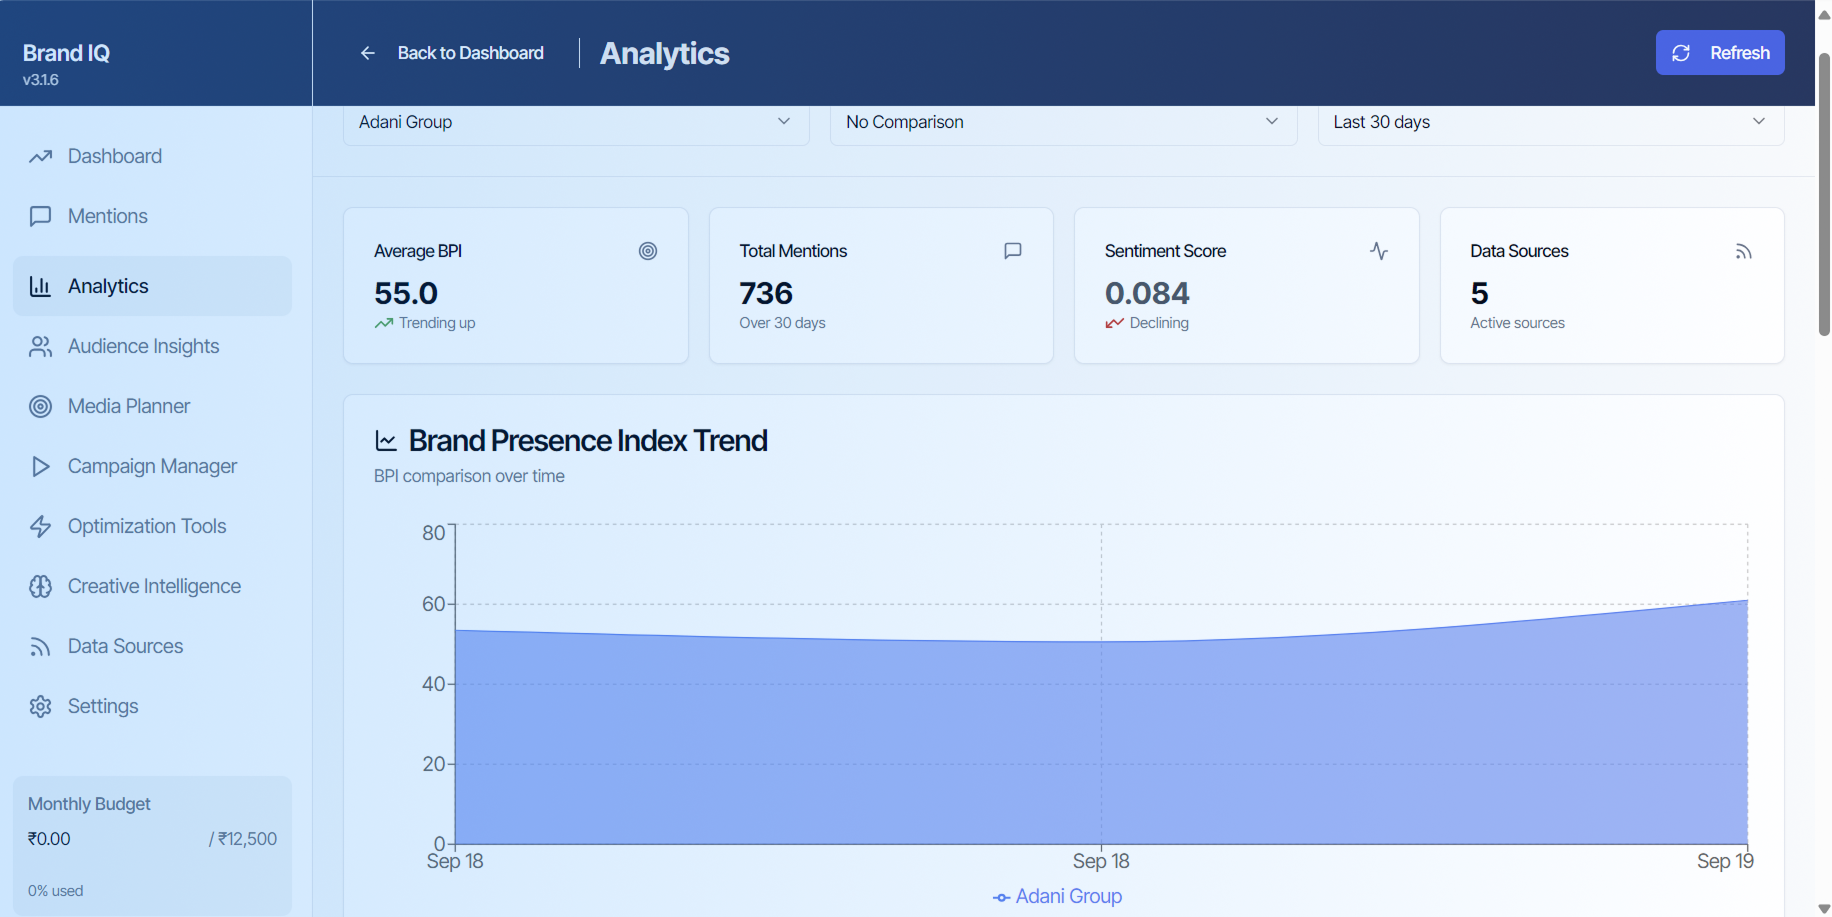Click the Optimization Tools lightning icon
Viewport: 1832px width, 917px height.
pos(40,526)
